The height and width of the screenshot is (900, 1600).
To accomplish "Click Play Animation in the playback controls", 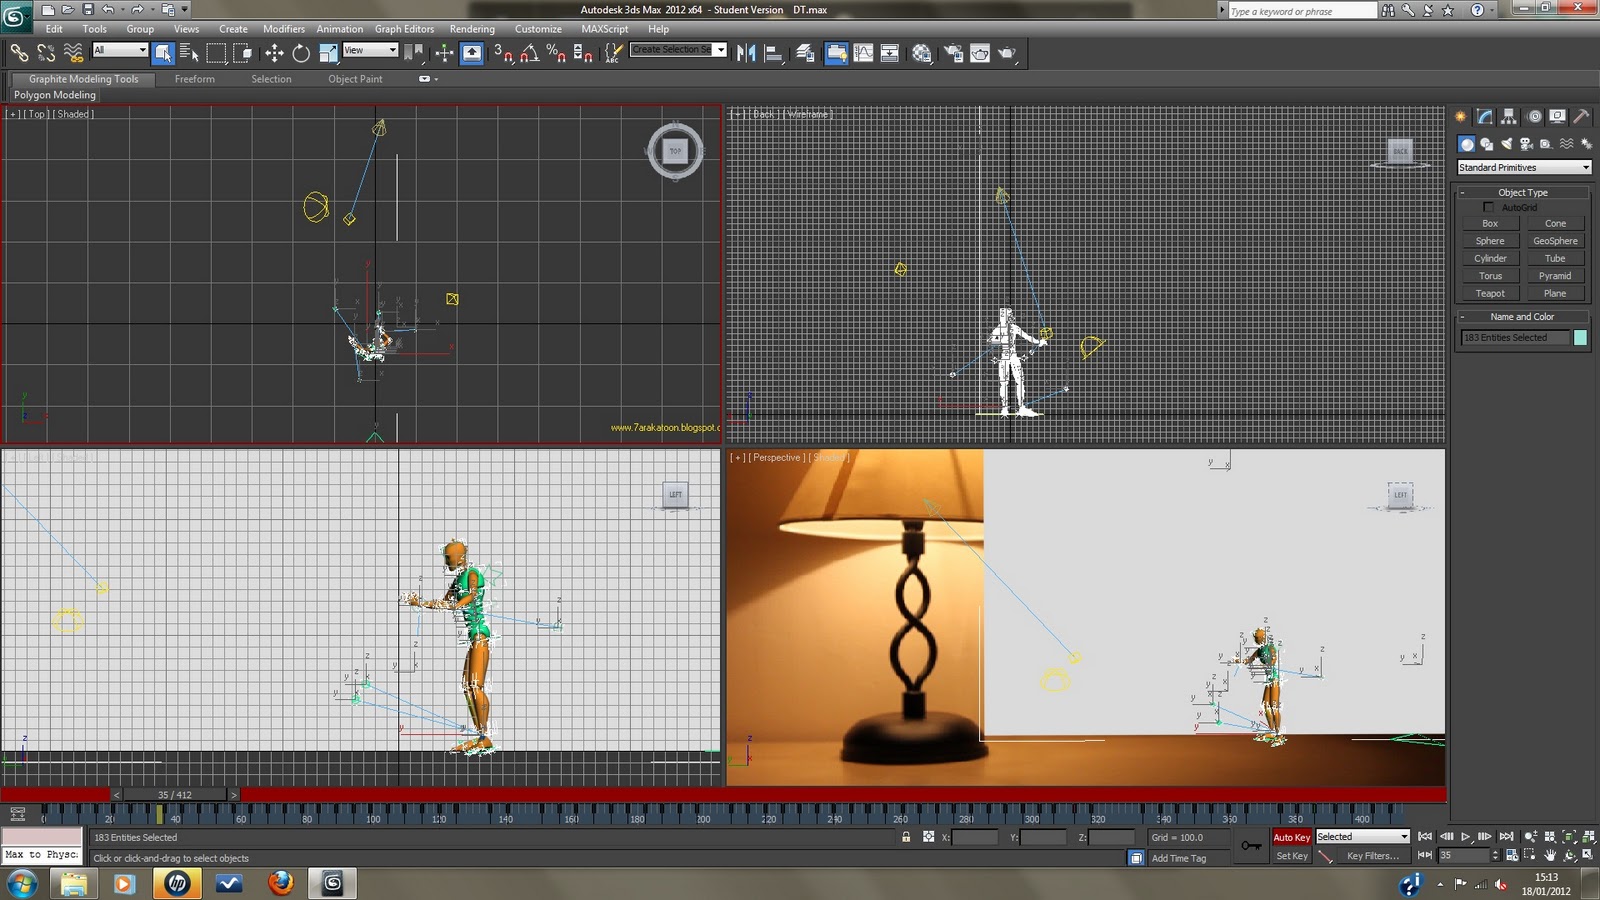I will pos(1466,837).
